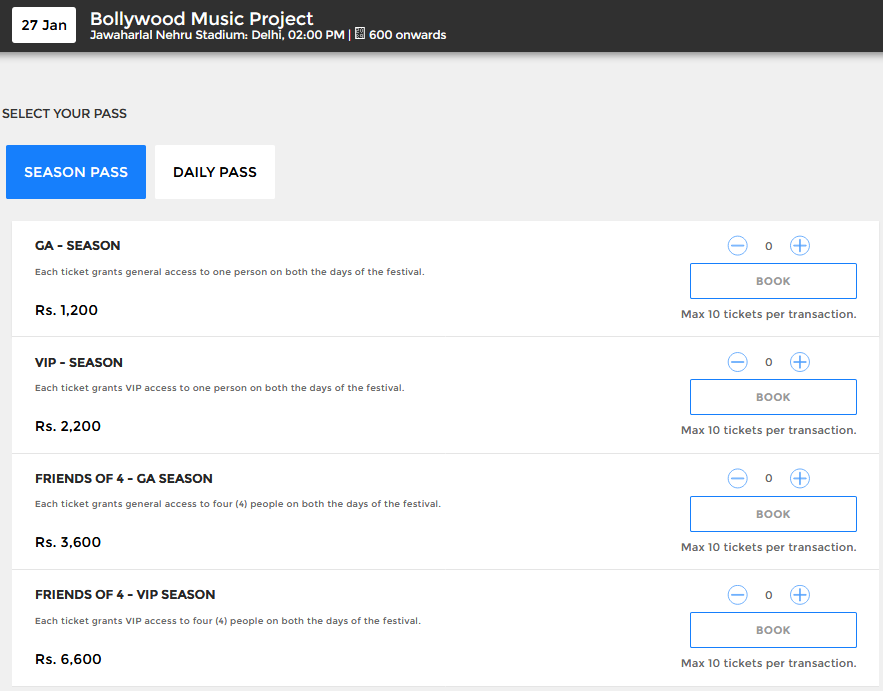Click the VIP - SEASON heading
Viewport: 883px width, 691px height.
pyautogui.click(x=79, y=362)
